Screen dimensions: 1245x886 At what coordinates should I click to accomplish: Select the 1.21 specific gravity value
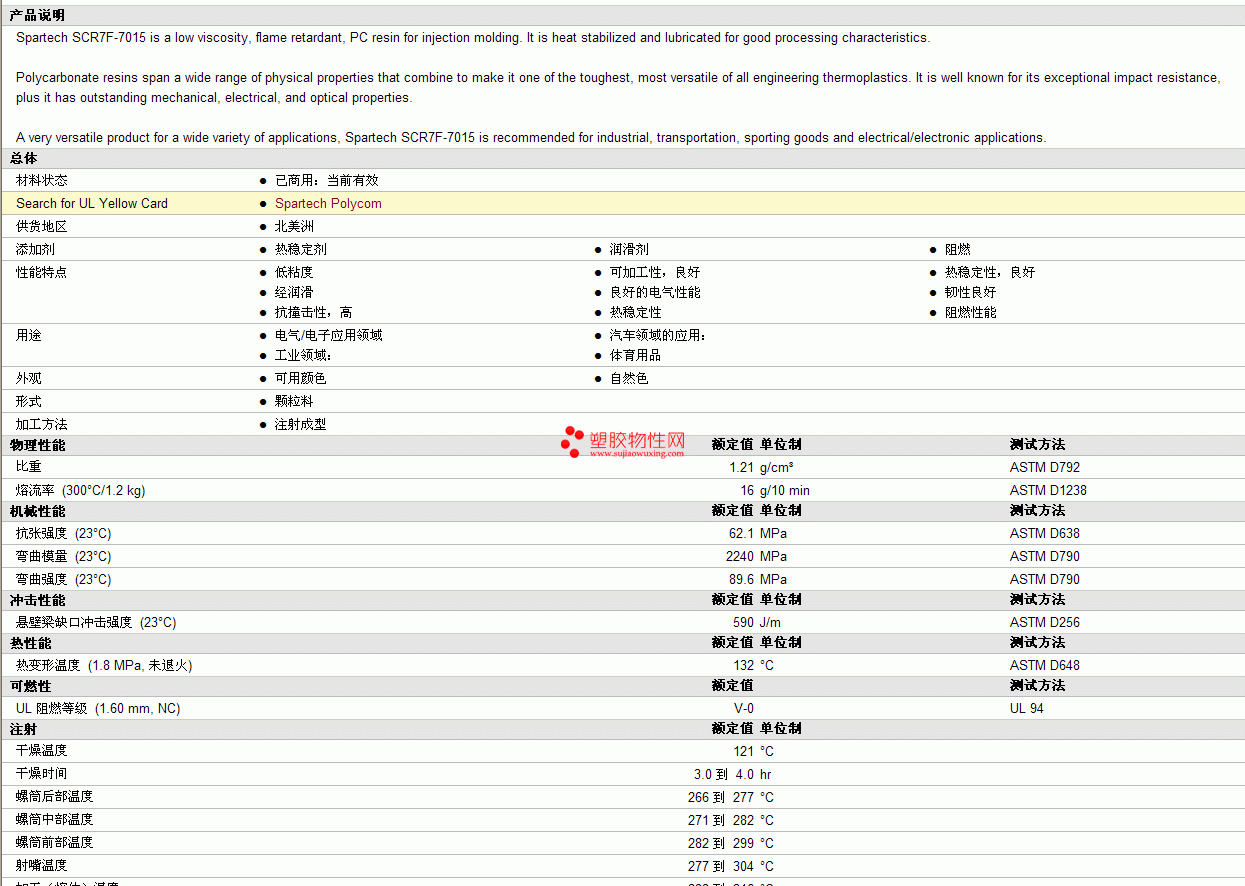[x=741, y=467]
